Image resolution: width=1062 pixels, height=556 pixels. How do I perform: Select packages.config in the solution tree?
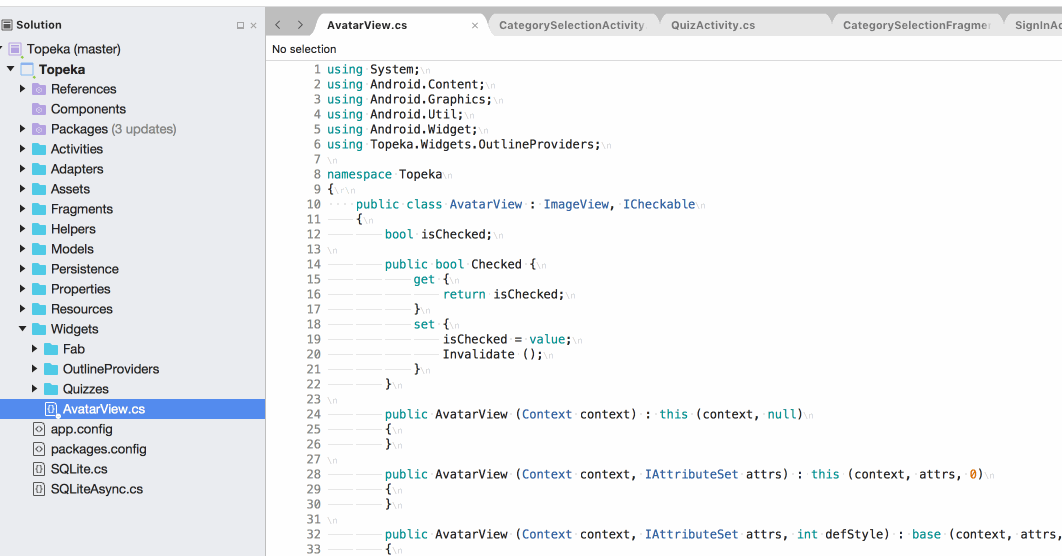tap(98, 449)
